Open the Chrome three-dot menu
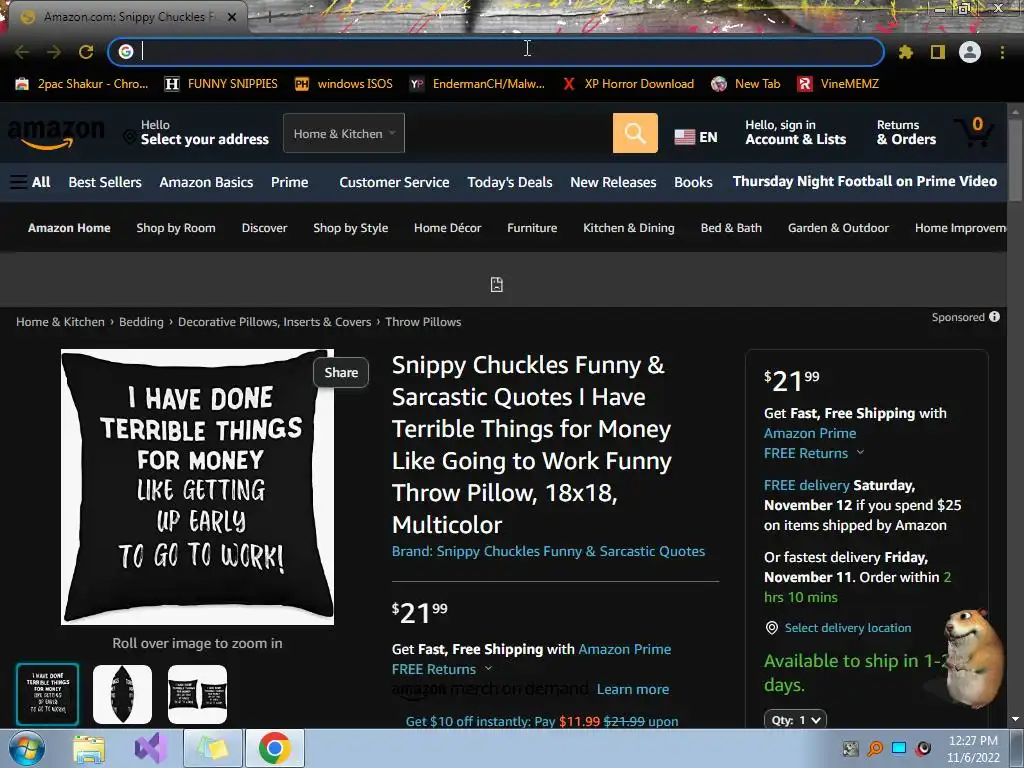 coord(1002,52)
